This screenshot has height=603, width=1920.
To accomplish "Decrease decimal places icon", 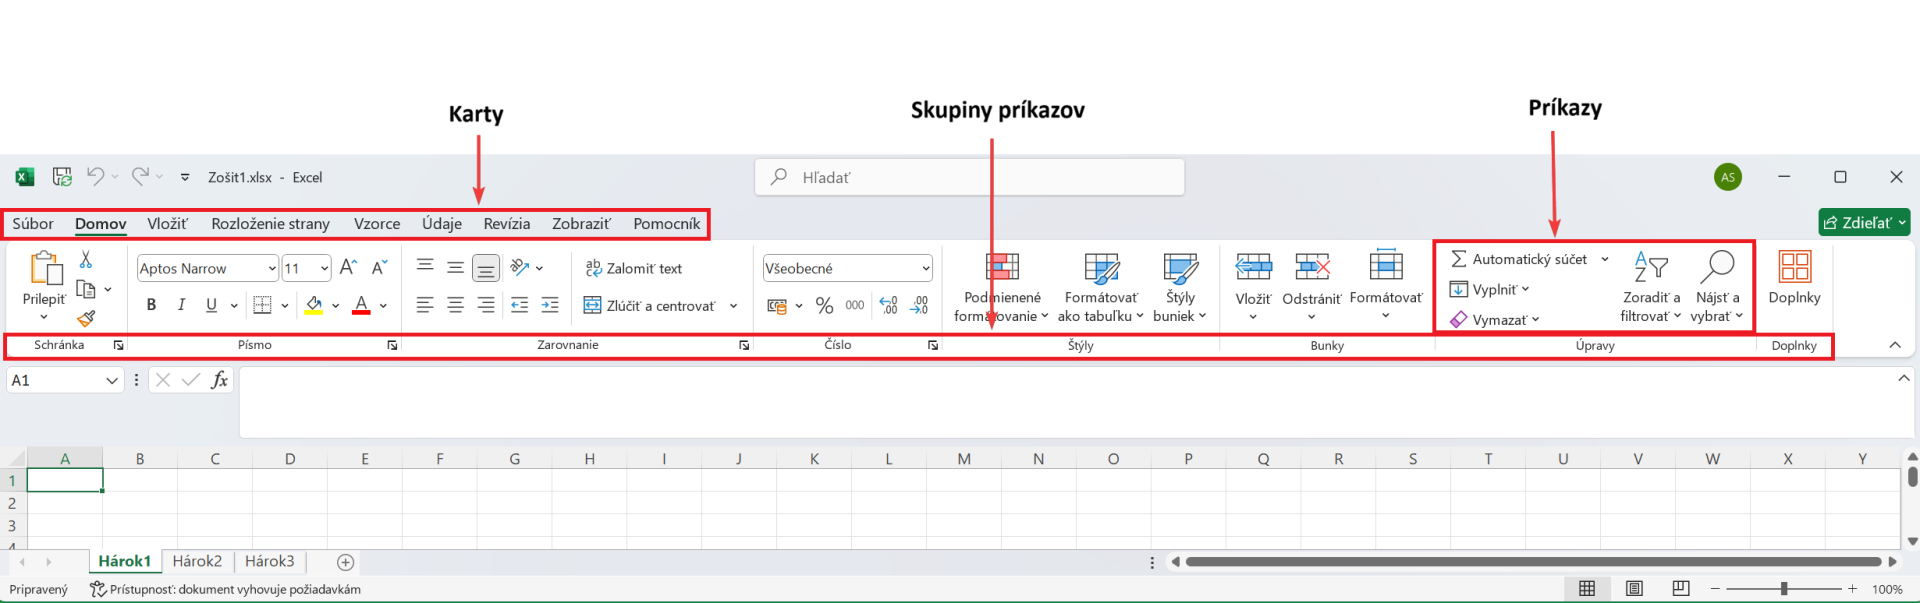I will pos(919,305).
